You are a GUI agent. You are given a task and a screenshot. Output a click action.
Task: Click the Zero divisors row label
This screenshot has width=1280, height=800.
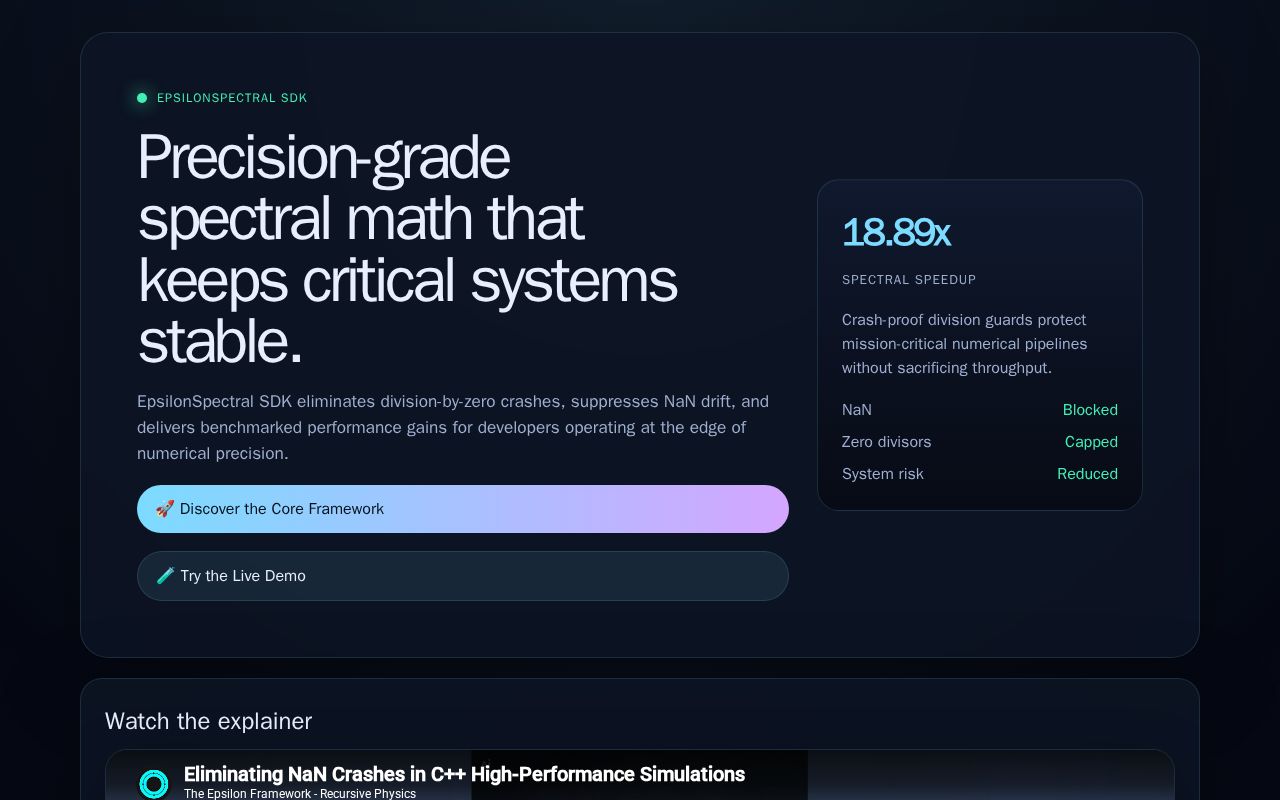click(x=886, y=442)
